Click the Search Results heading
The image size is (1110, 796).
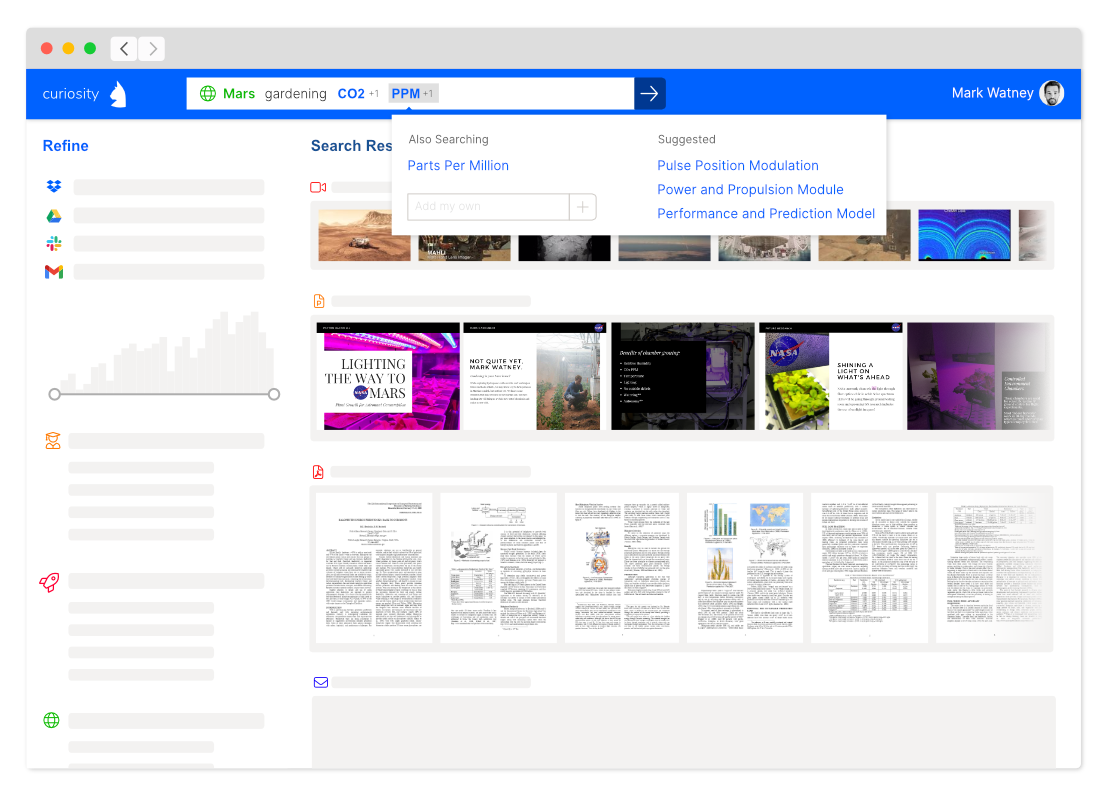351,146
